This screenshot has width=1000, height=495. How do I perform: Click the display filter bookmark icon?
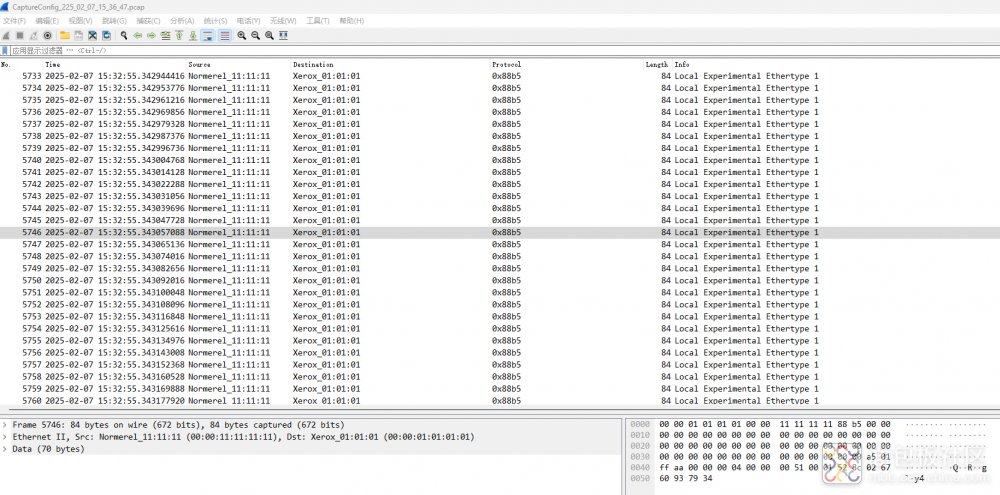click(5, 50)
